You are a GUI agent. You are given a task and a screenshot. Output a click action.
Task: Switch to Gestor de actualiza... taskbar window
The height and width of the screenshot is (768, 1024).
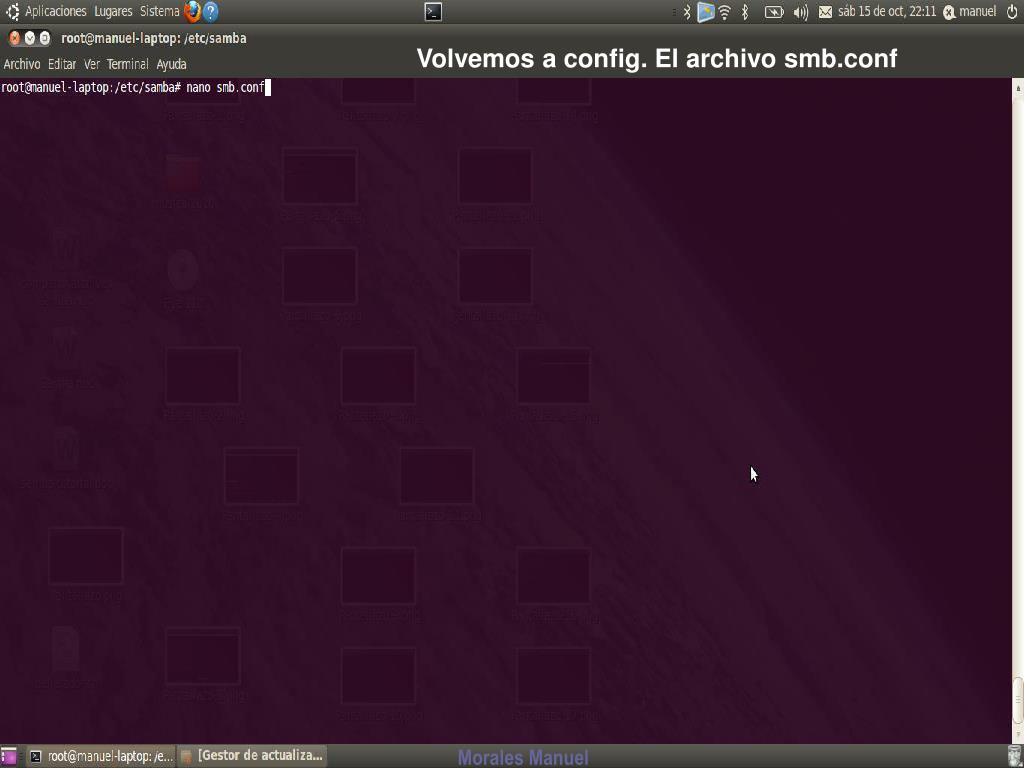(252, 756)
